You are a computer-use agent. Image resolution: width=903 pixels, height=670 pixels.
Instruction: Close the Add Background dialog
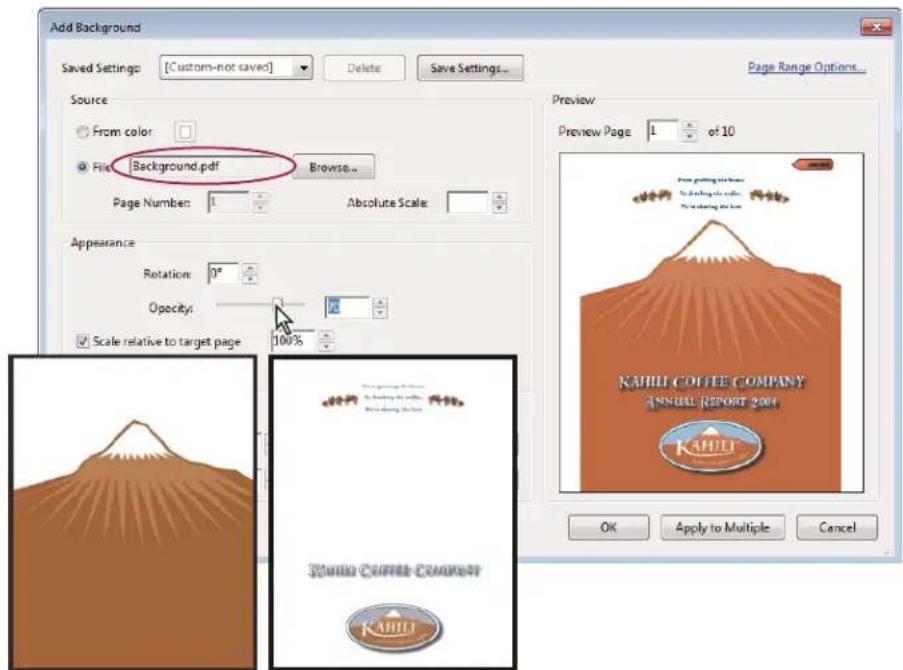876,27
